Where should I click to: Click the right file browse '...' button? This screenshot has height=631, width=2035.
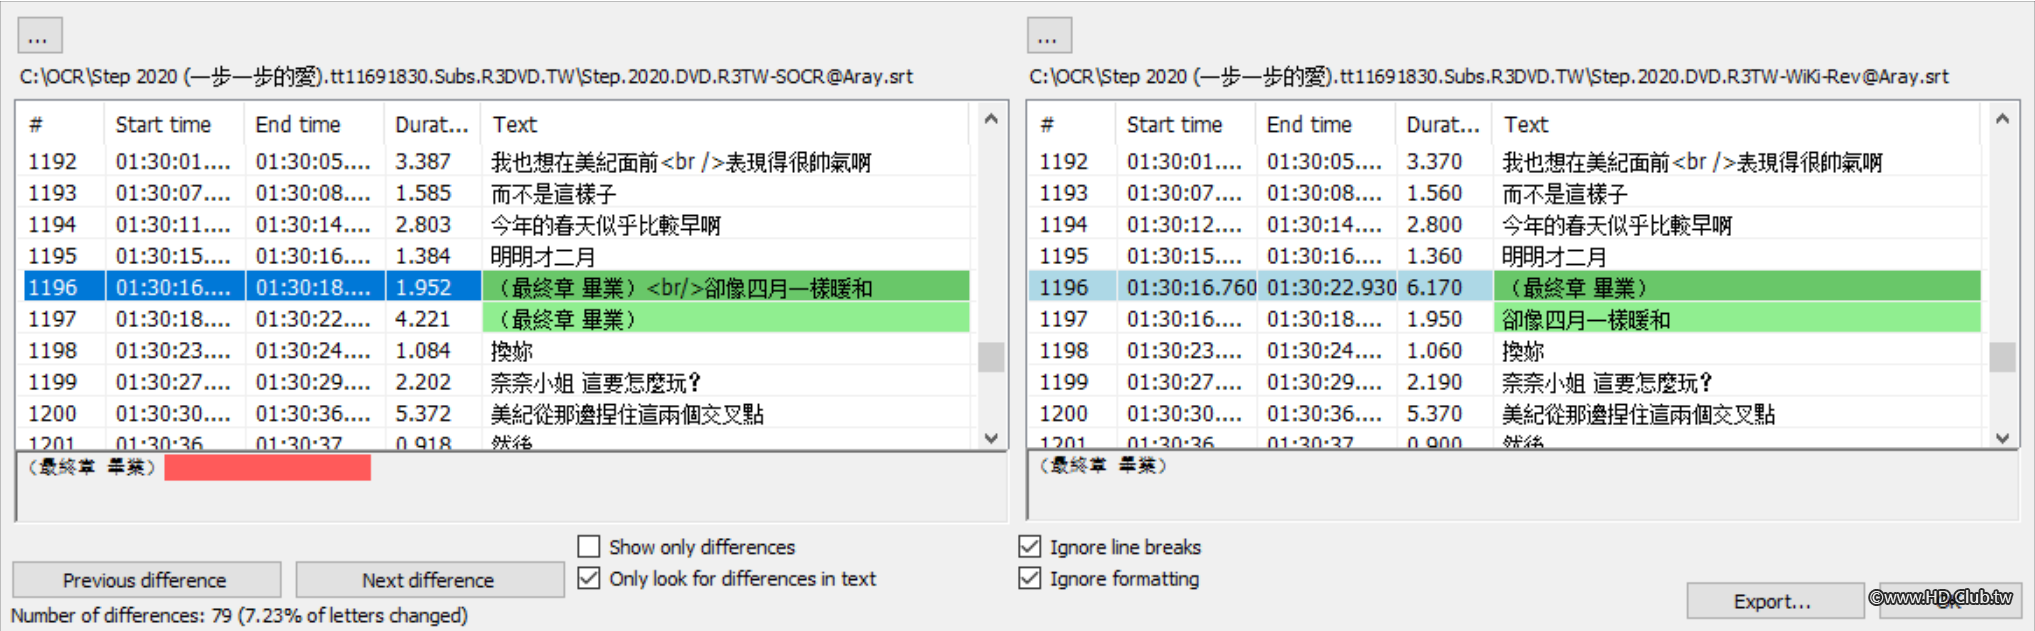coord(1049,36)
